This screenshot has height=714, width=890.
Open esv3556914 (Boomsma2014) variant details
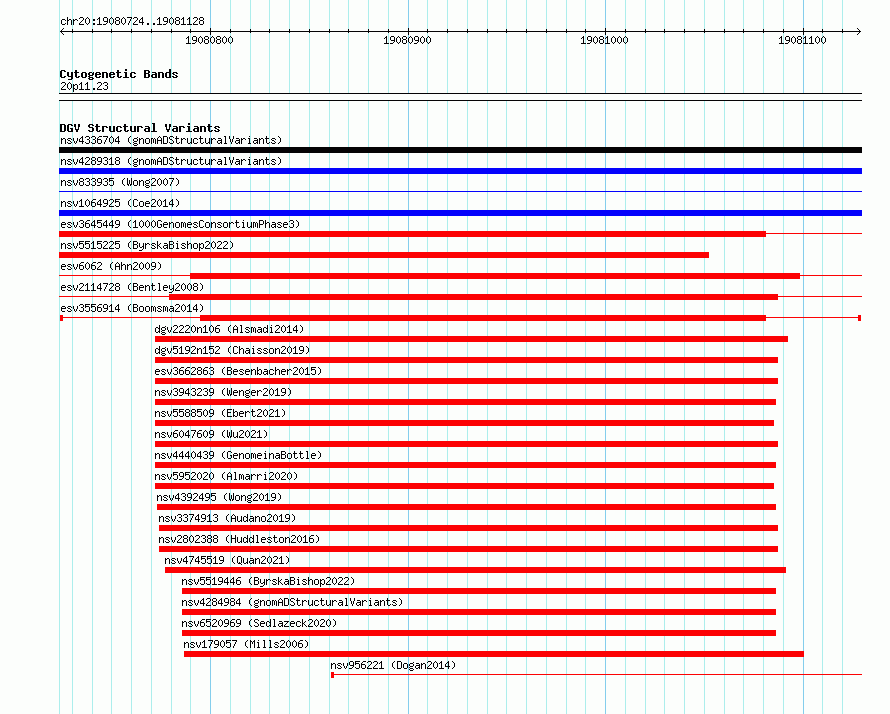click(x=132, y=308)
